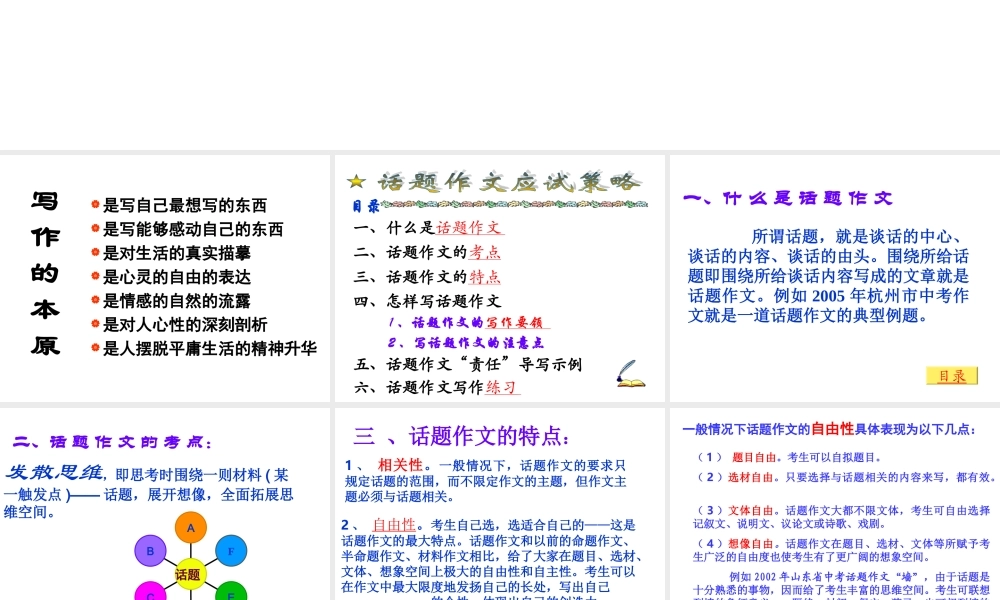Select the orange circle labeled A
Screen dimensions: 1000x600
pos(192,527)
